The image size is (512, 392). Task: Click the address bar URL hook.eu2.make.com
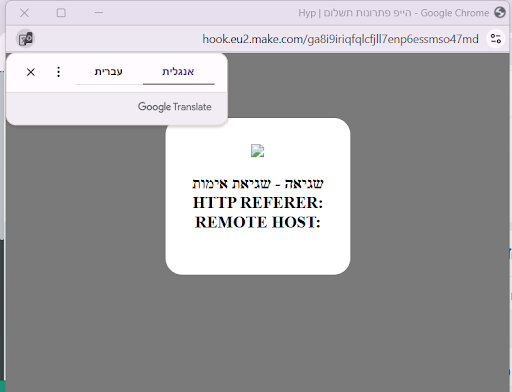point(340,39)
